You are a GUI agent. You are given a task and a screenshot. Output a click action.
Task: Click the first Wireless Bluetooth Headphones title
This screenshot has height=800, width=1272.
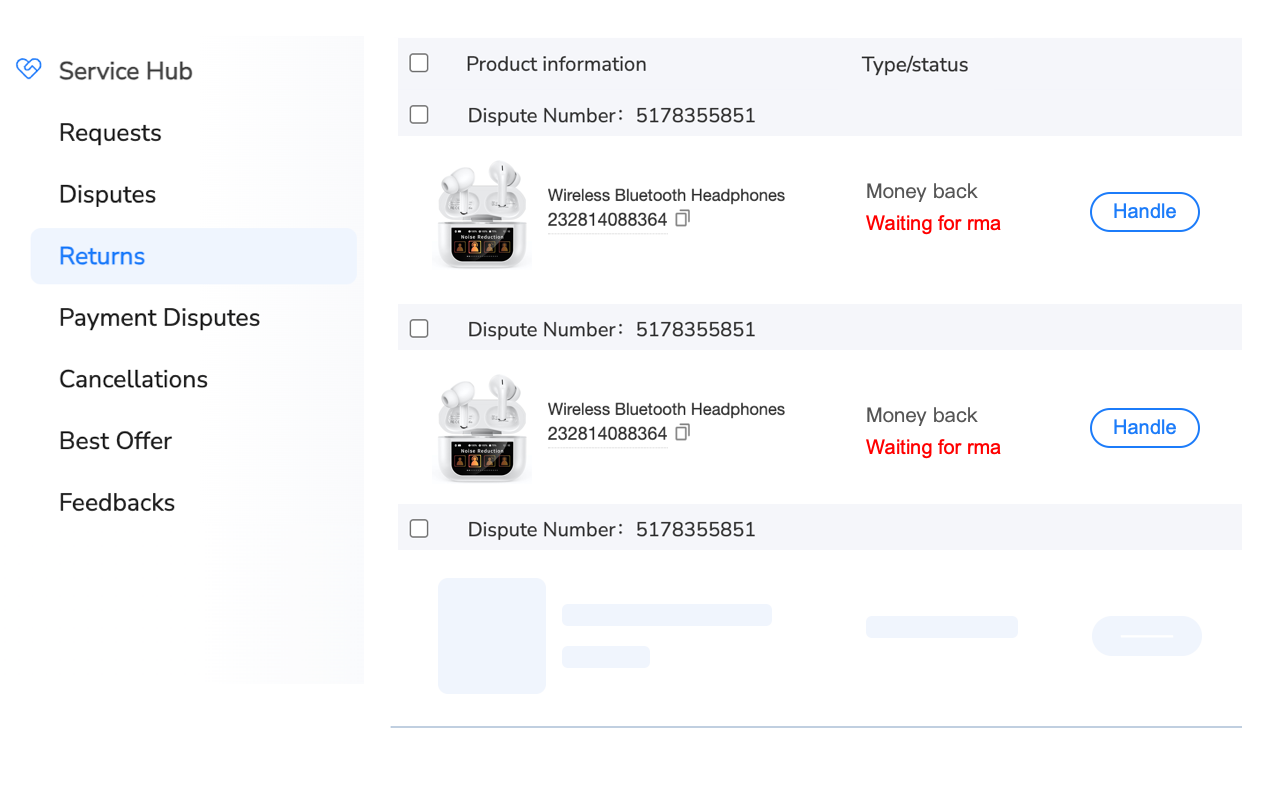point(666,195)
